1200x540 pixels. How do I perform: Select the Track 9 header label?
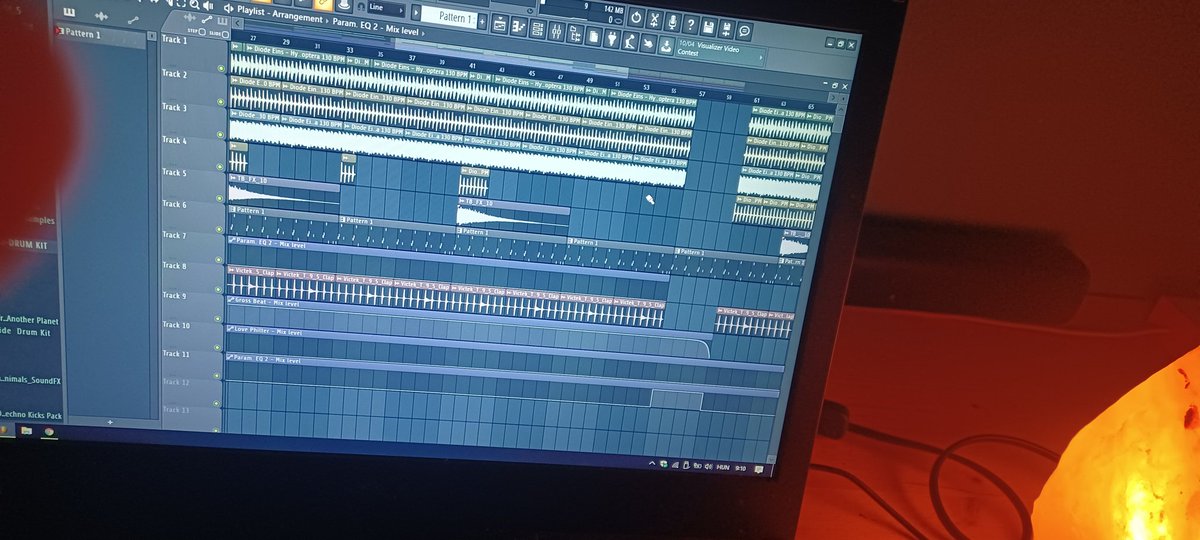coord(174,296)
